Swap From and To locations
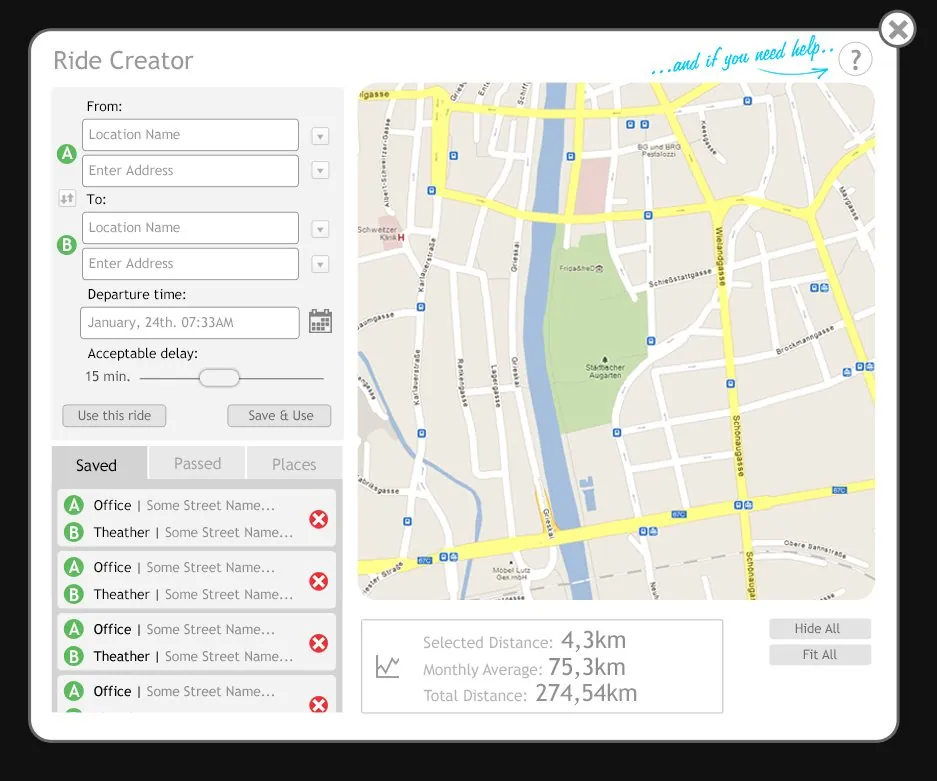 click(x=67, y=198)
